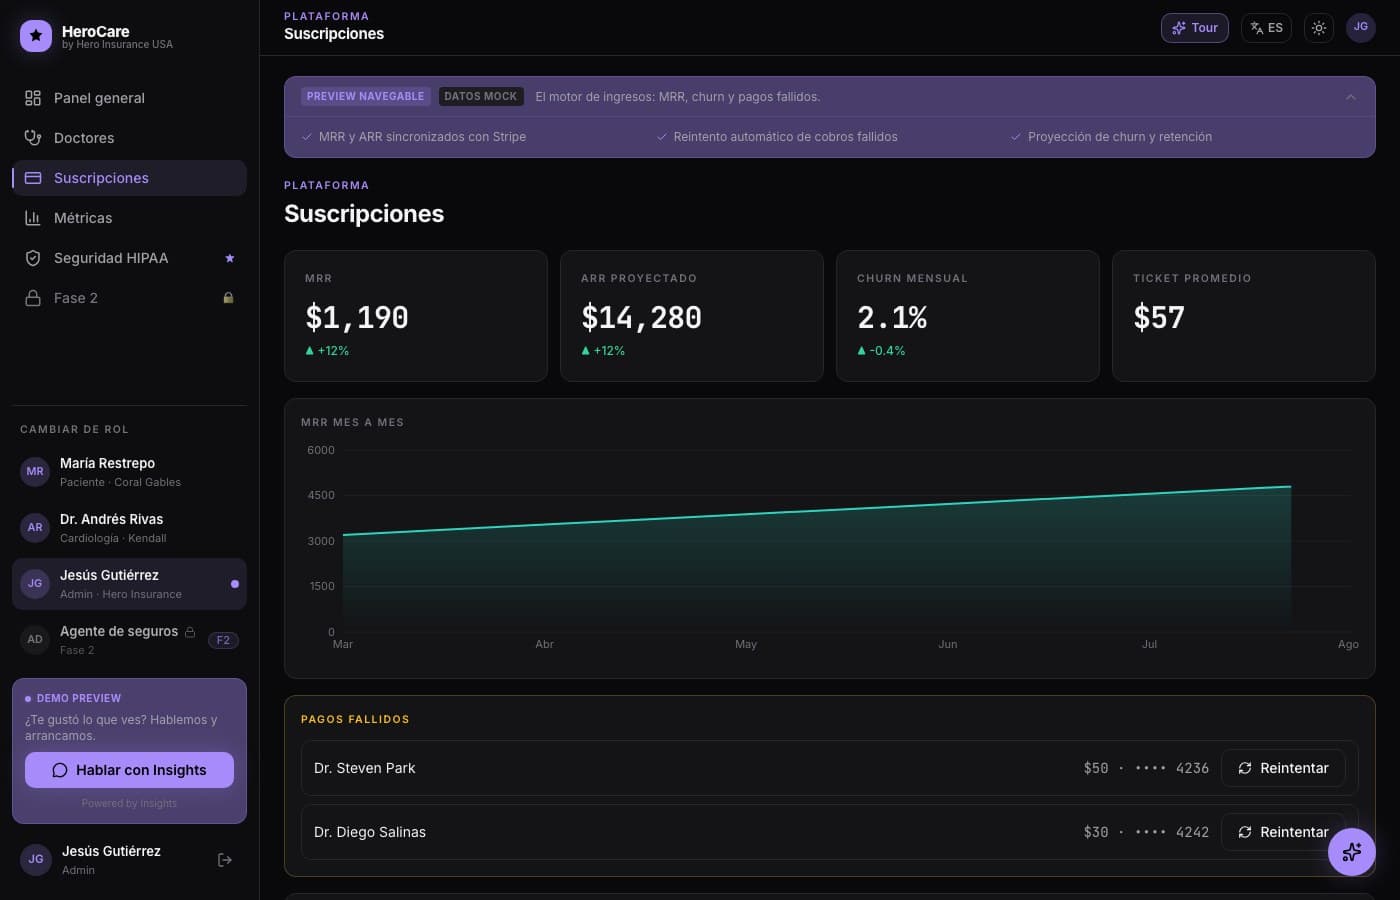Viewport: 1400px width, 900px height.
Task: Open the Métricas sidebar item
Action: click(x=129, y=218)
